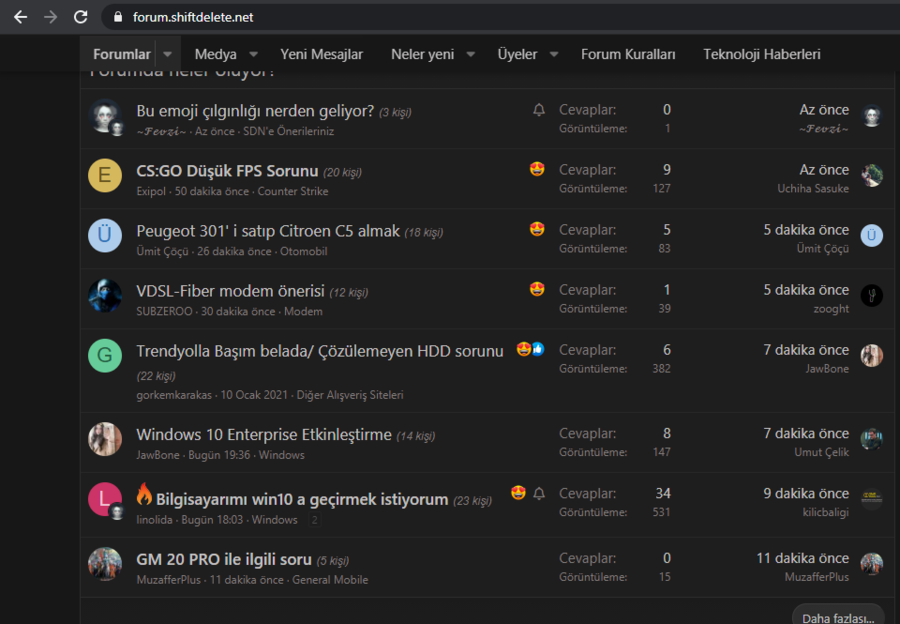
Task: Click bell icon on emoji çılgınlığı thread
Action: point(538,110)
